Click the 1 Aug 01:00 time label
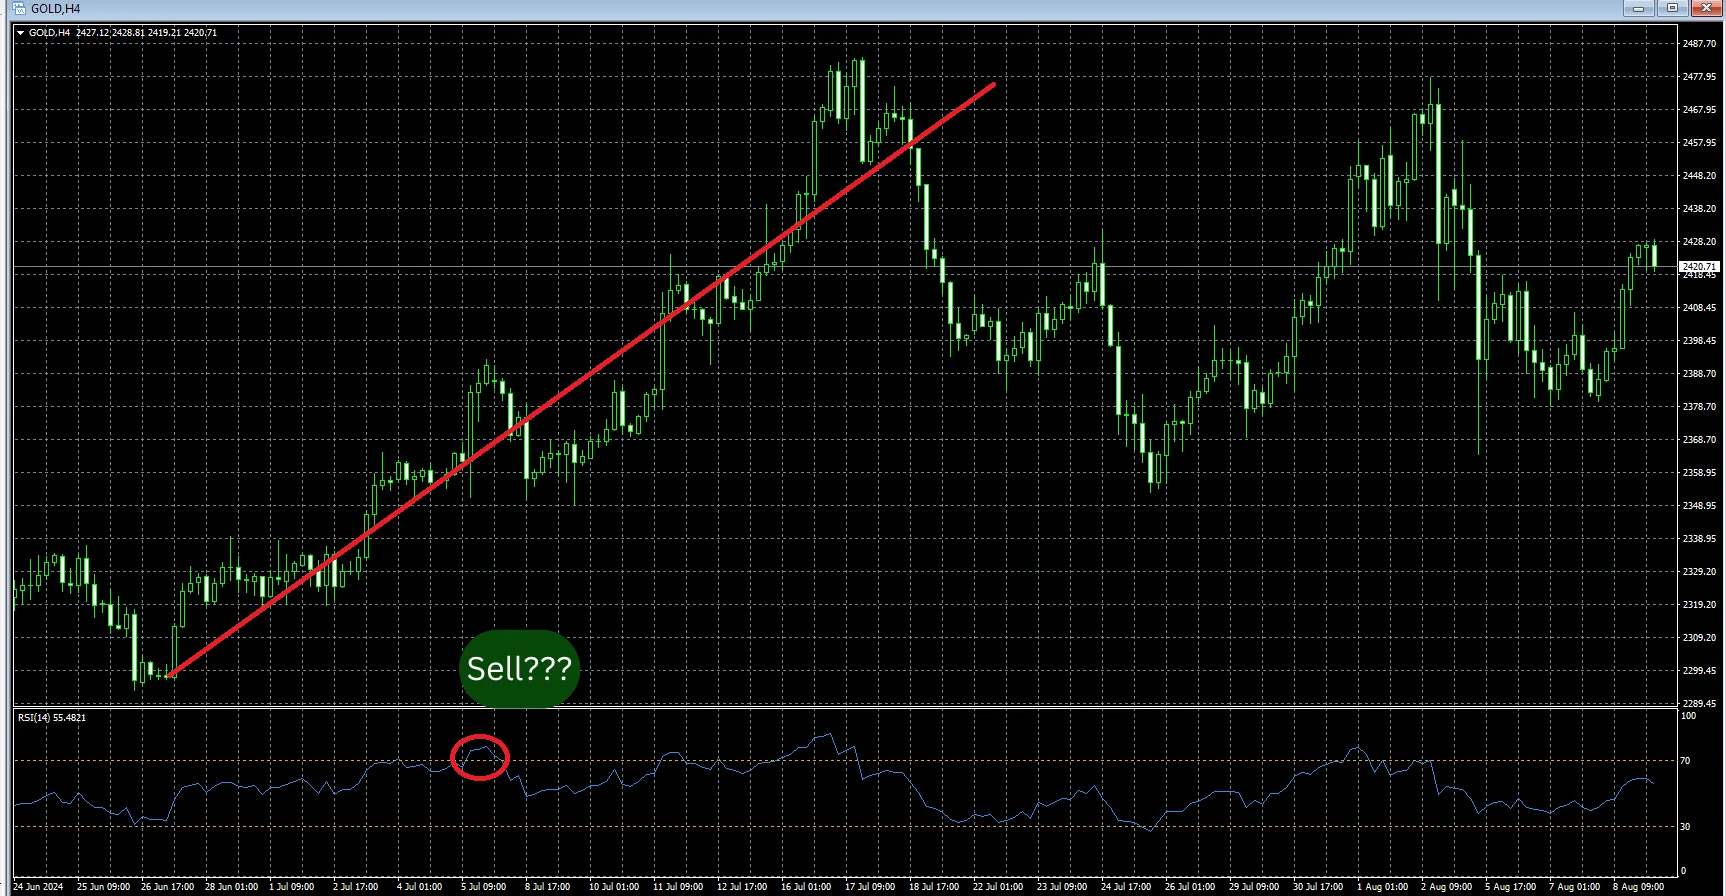Viewport: 1726px width, 896px height. click(x=1382, y=887)
